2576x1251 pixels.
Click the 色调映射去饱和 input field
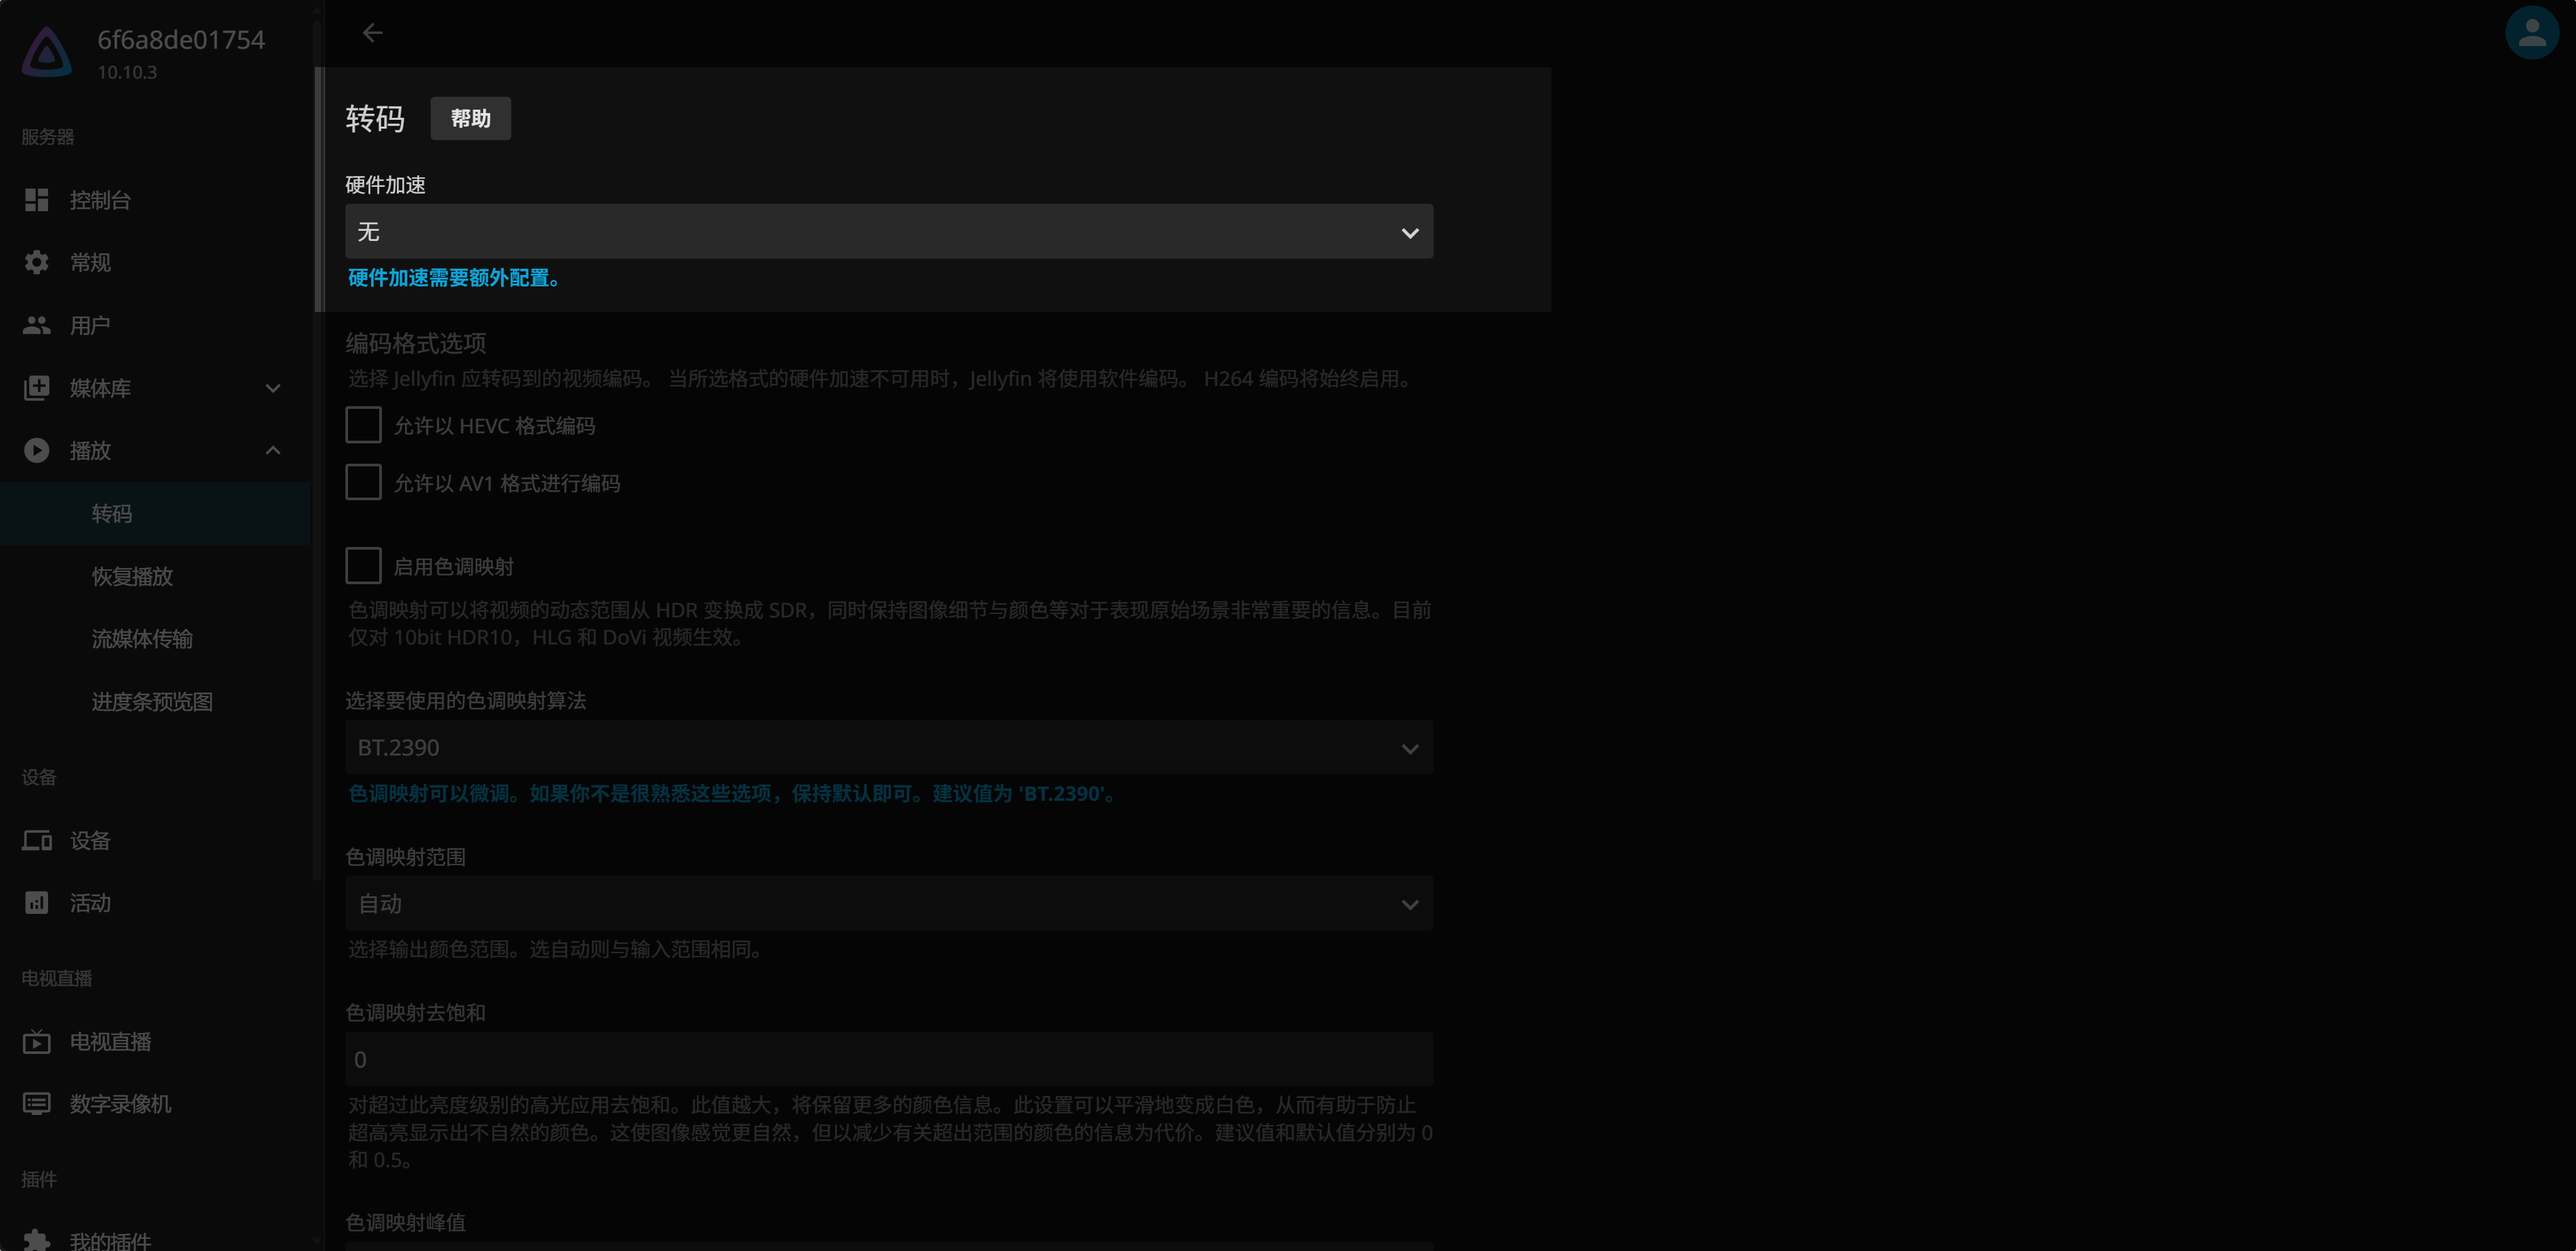pyautogui.click(x=889, y=1060)
